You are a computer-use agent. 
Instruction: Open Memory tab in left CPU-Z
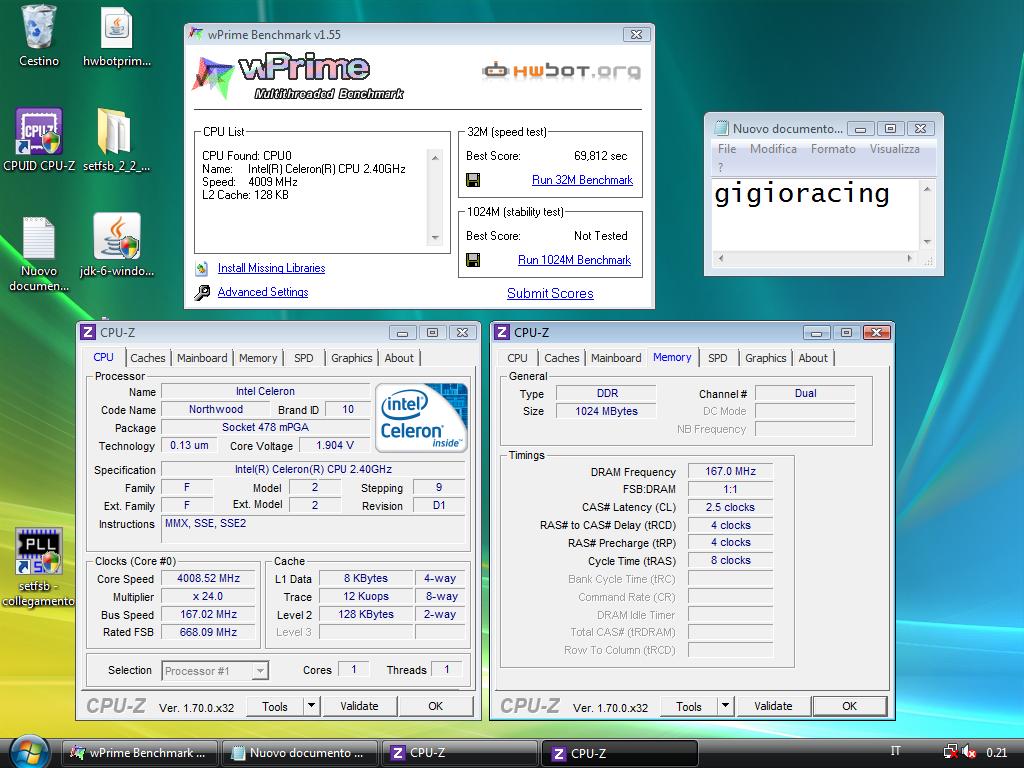point(258,358)
